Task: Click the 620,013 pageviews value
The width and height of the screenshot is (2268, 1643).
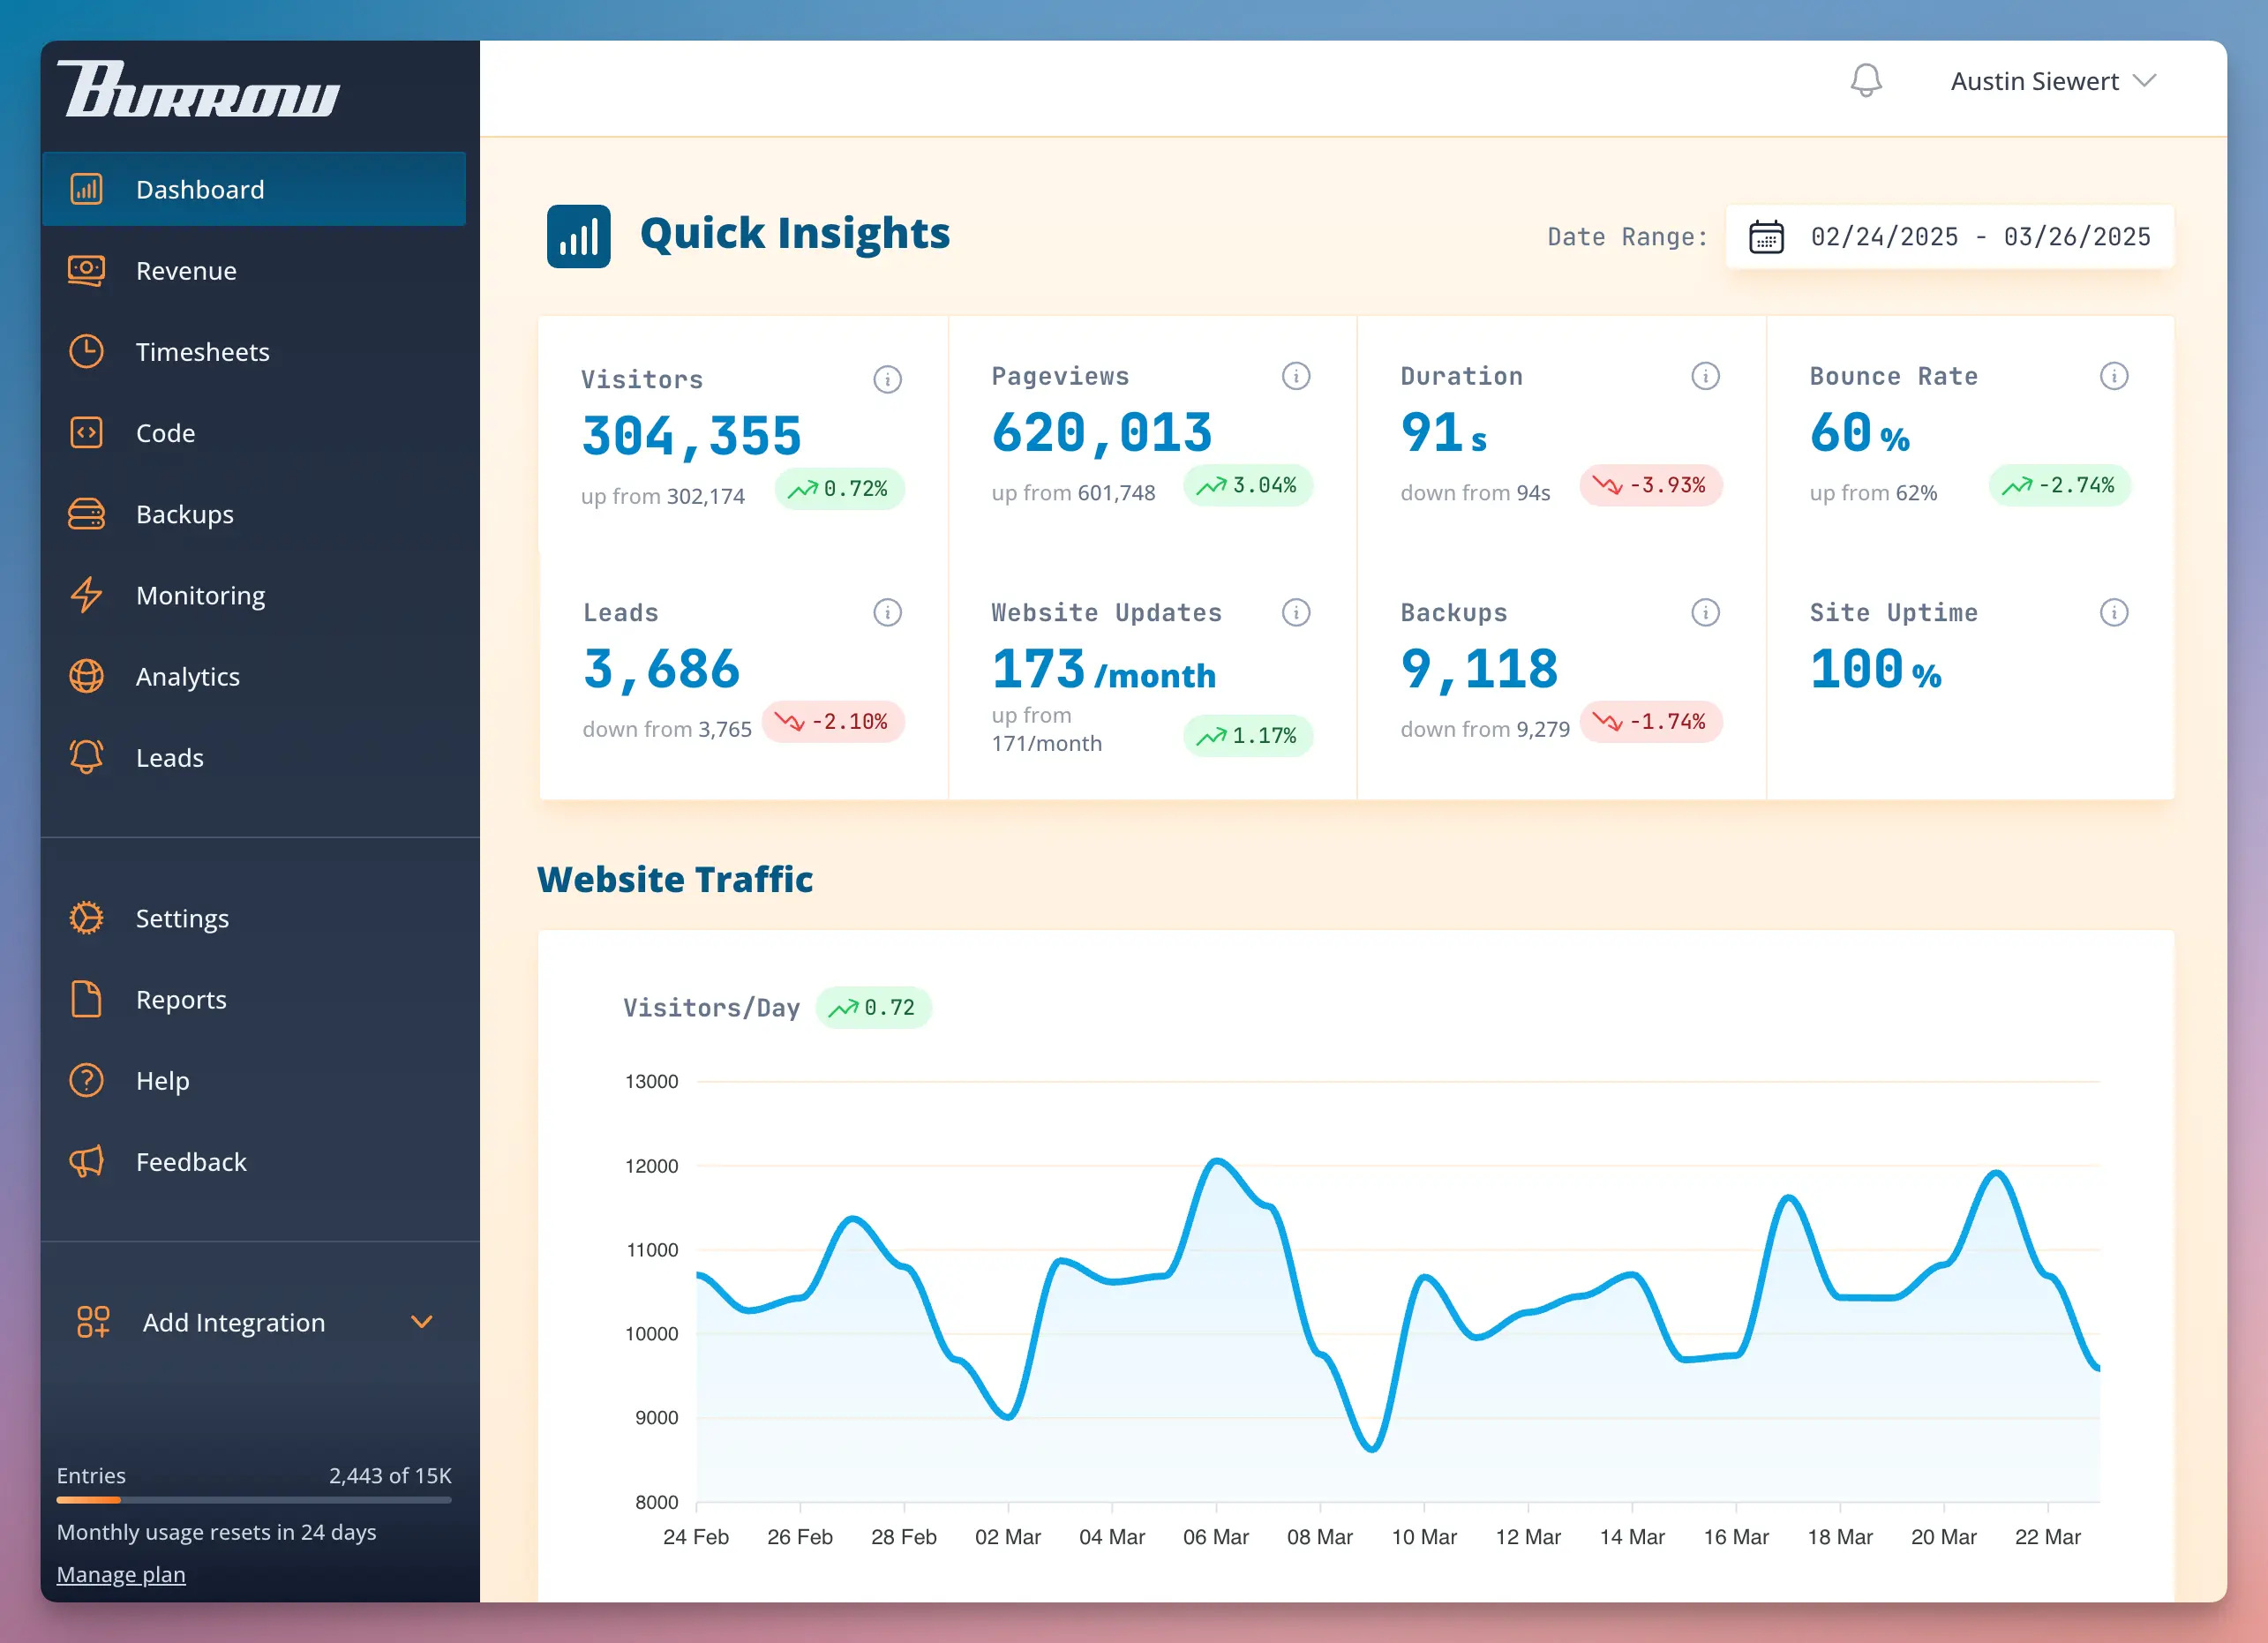Action: pyautogui.click(x=1101, y=433)
